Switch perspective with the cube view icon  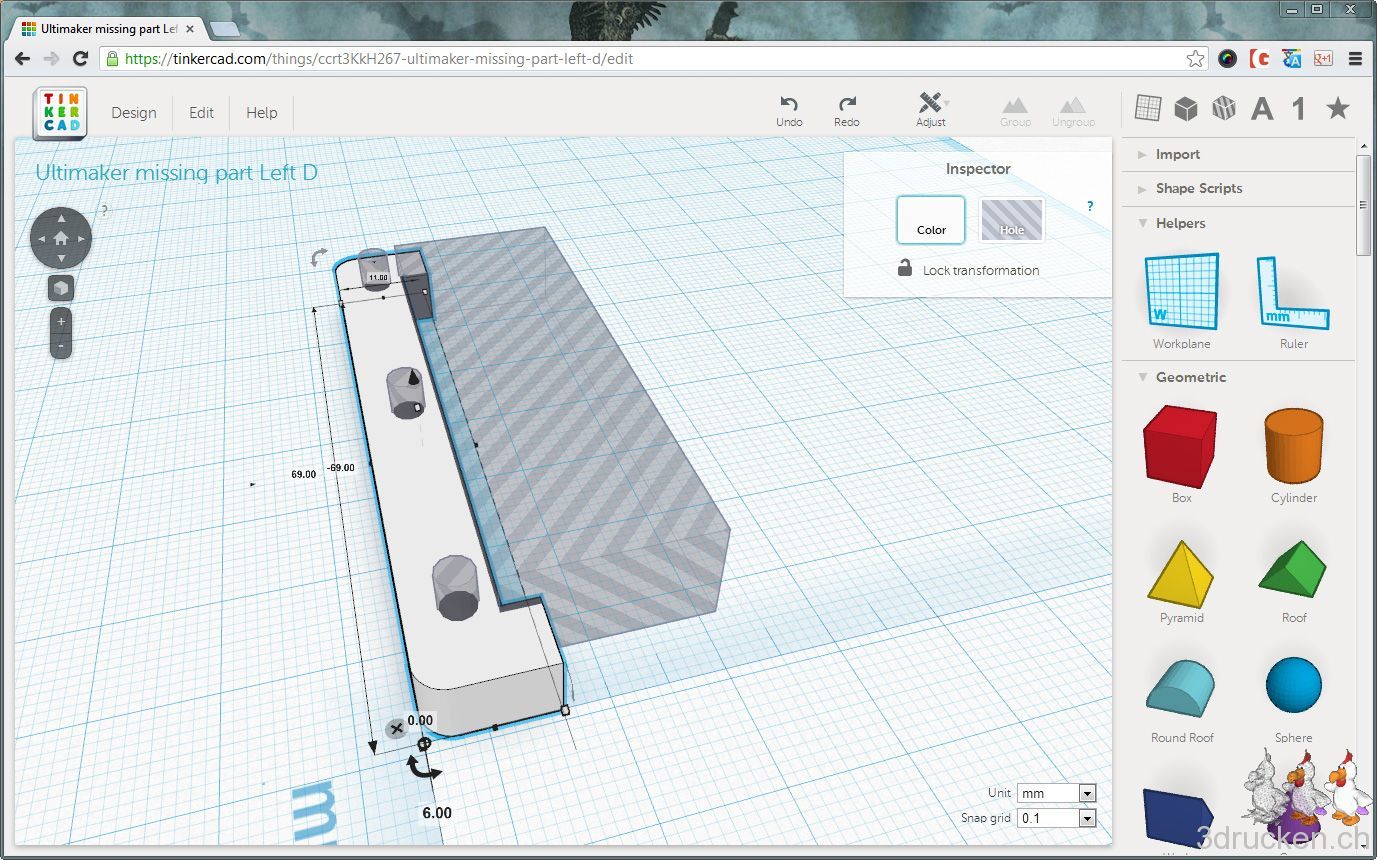(x=61, y=288)
